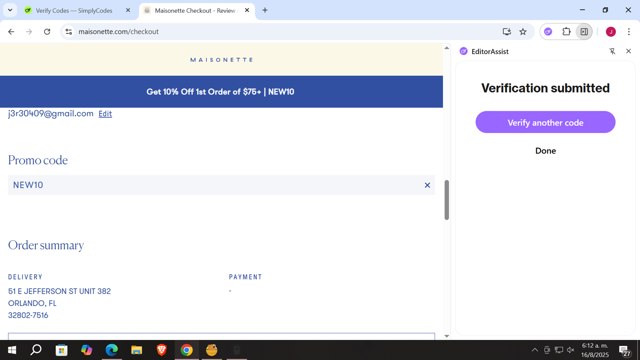Click the install app icon in address bar
Image resolution: width=640 pixels, height=360 pixels.
pos(507,31)
